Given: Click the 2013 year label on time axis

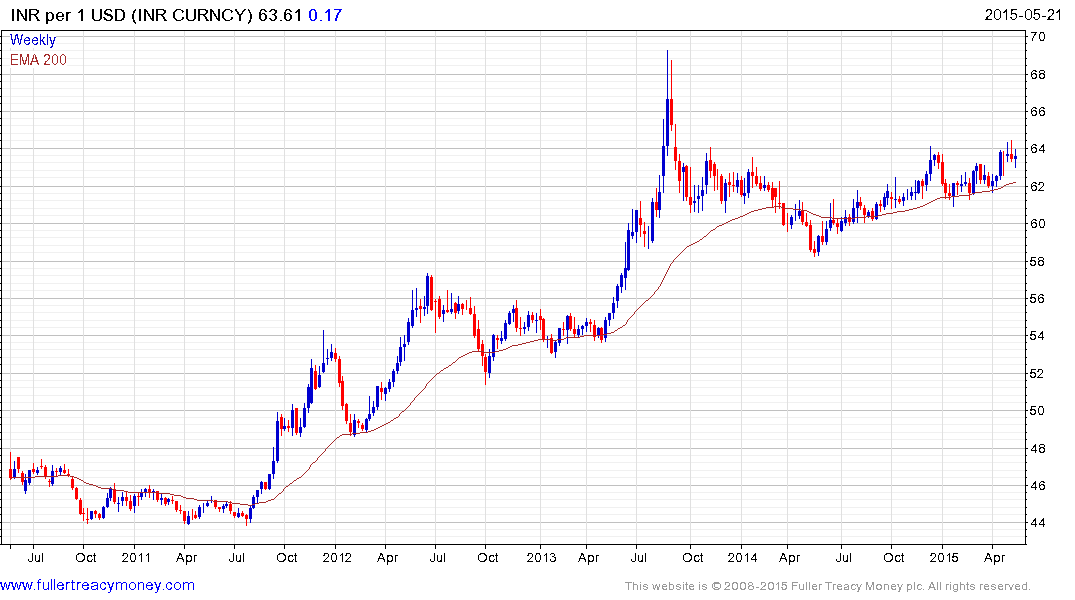Looking at the screenshot, I should (x=541, y=557).
